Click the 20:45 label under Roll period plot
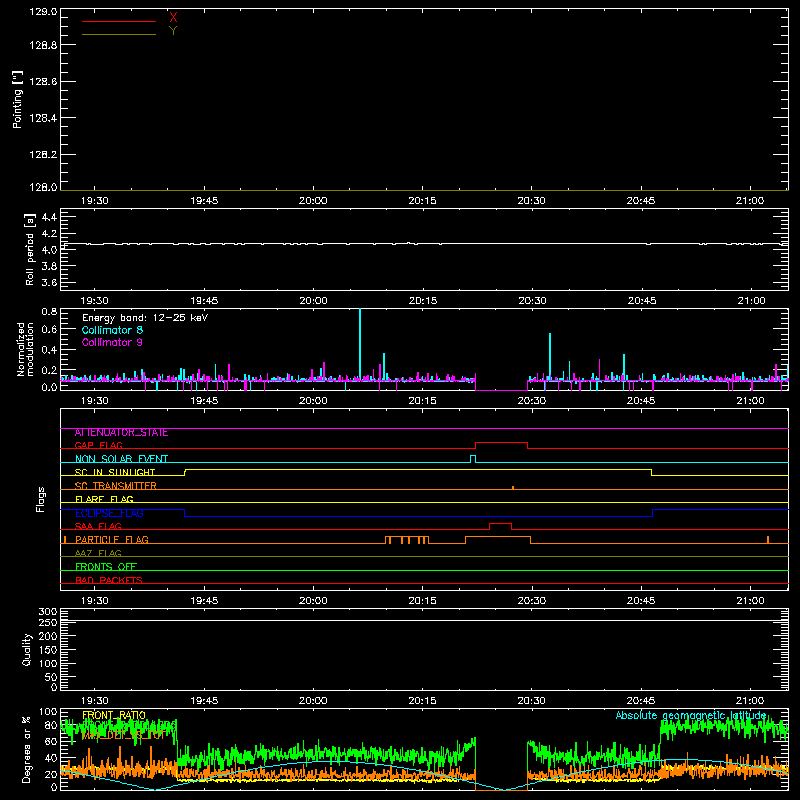 pyautogui.click(x=641, y=301)
